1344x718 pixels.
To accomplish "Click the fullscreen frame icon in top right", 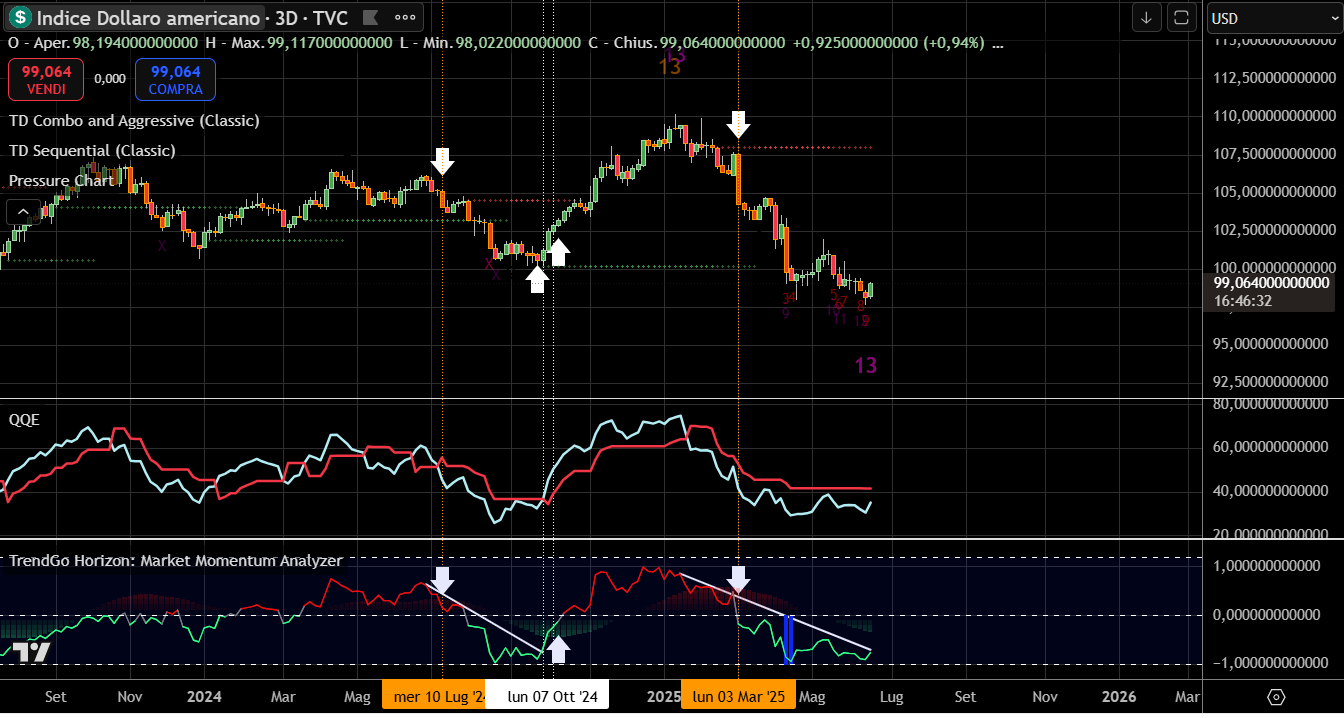I will pos(1181,18).
